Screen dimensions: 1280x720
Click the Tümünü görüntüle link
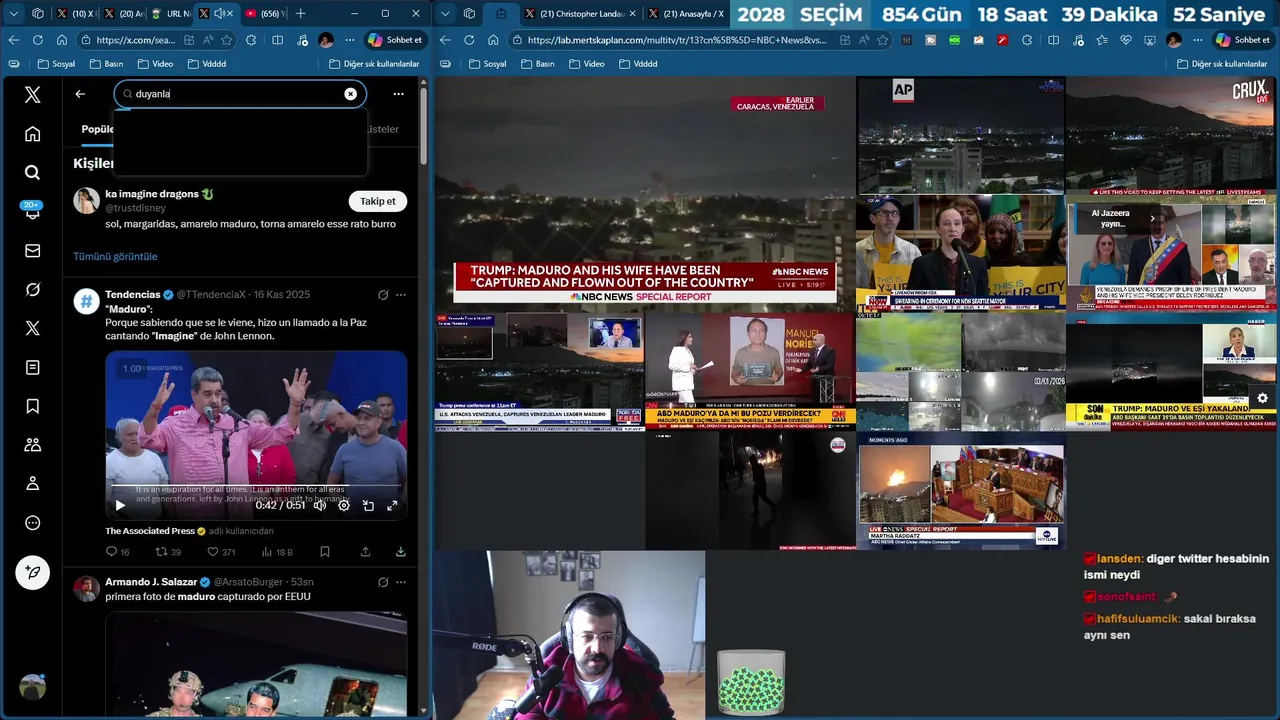[x=115, y=256]
